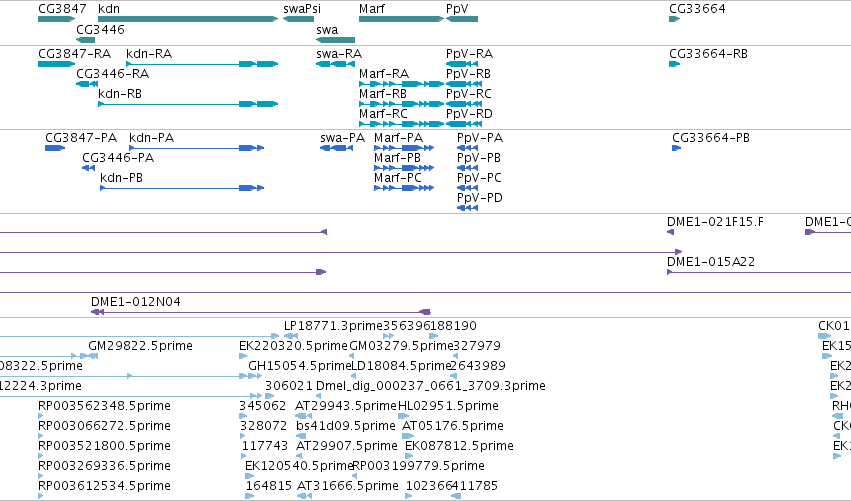This screenshot has height=501, width=851.
Task: Select the Marf gene bar
Action: click(x=402, y=19)
